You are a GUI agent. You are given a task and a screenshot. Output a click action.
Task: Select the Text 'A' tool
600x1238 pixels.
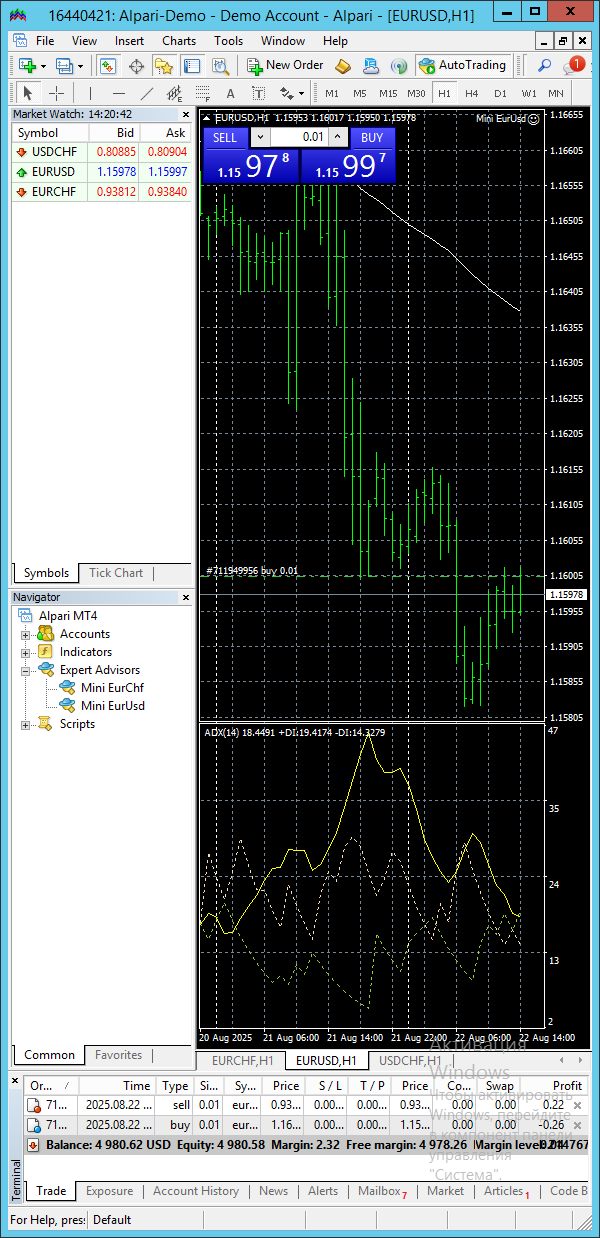(x=231, y=93)
